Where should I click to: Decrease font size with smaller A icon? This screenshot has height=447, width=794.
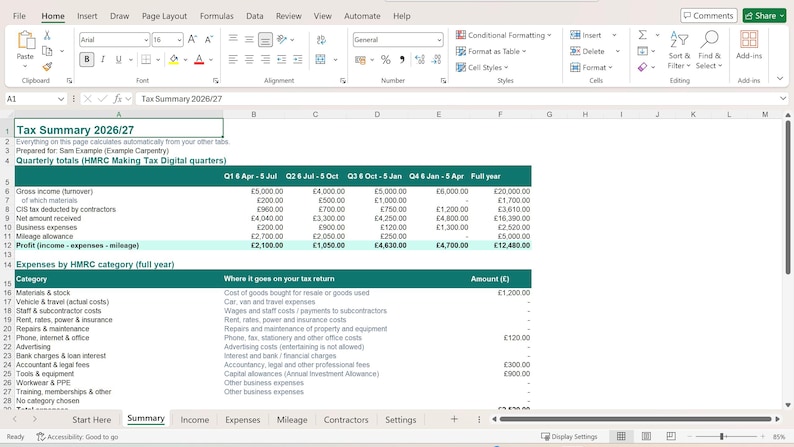point(209,39)
